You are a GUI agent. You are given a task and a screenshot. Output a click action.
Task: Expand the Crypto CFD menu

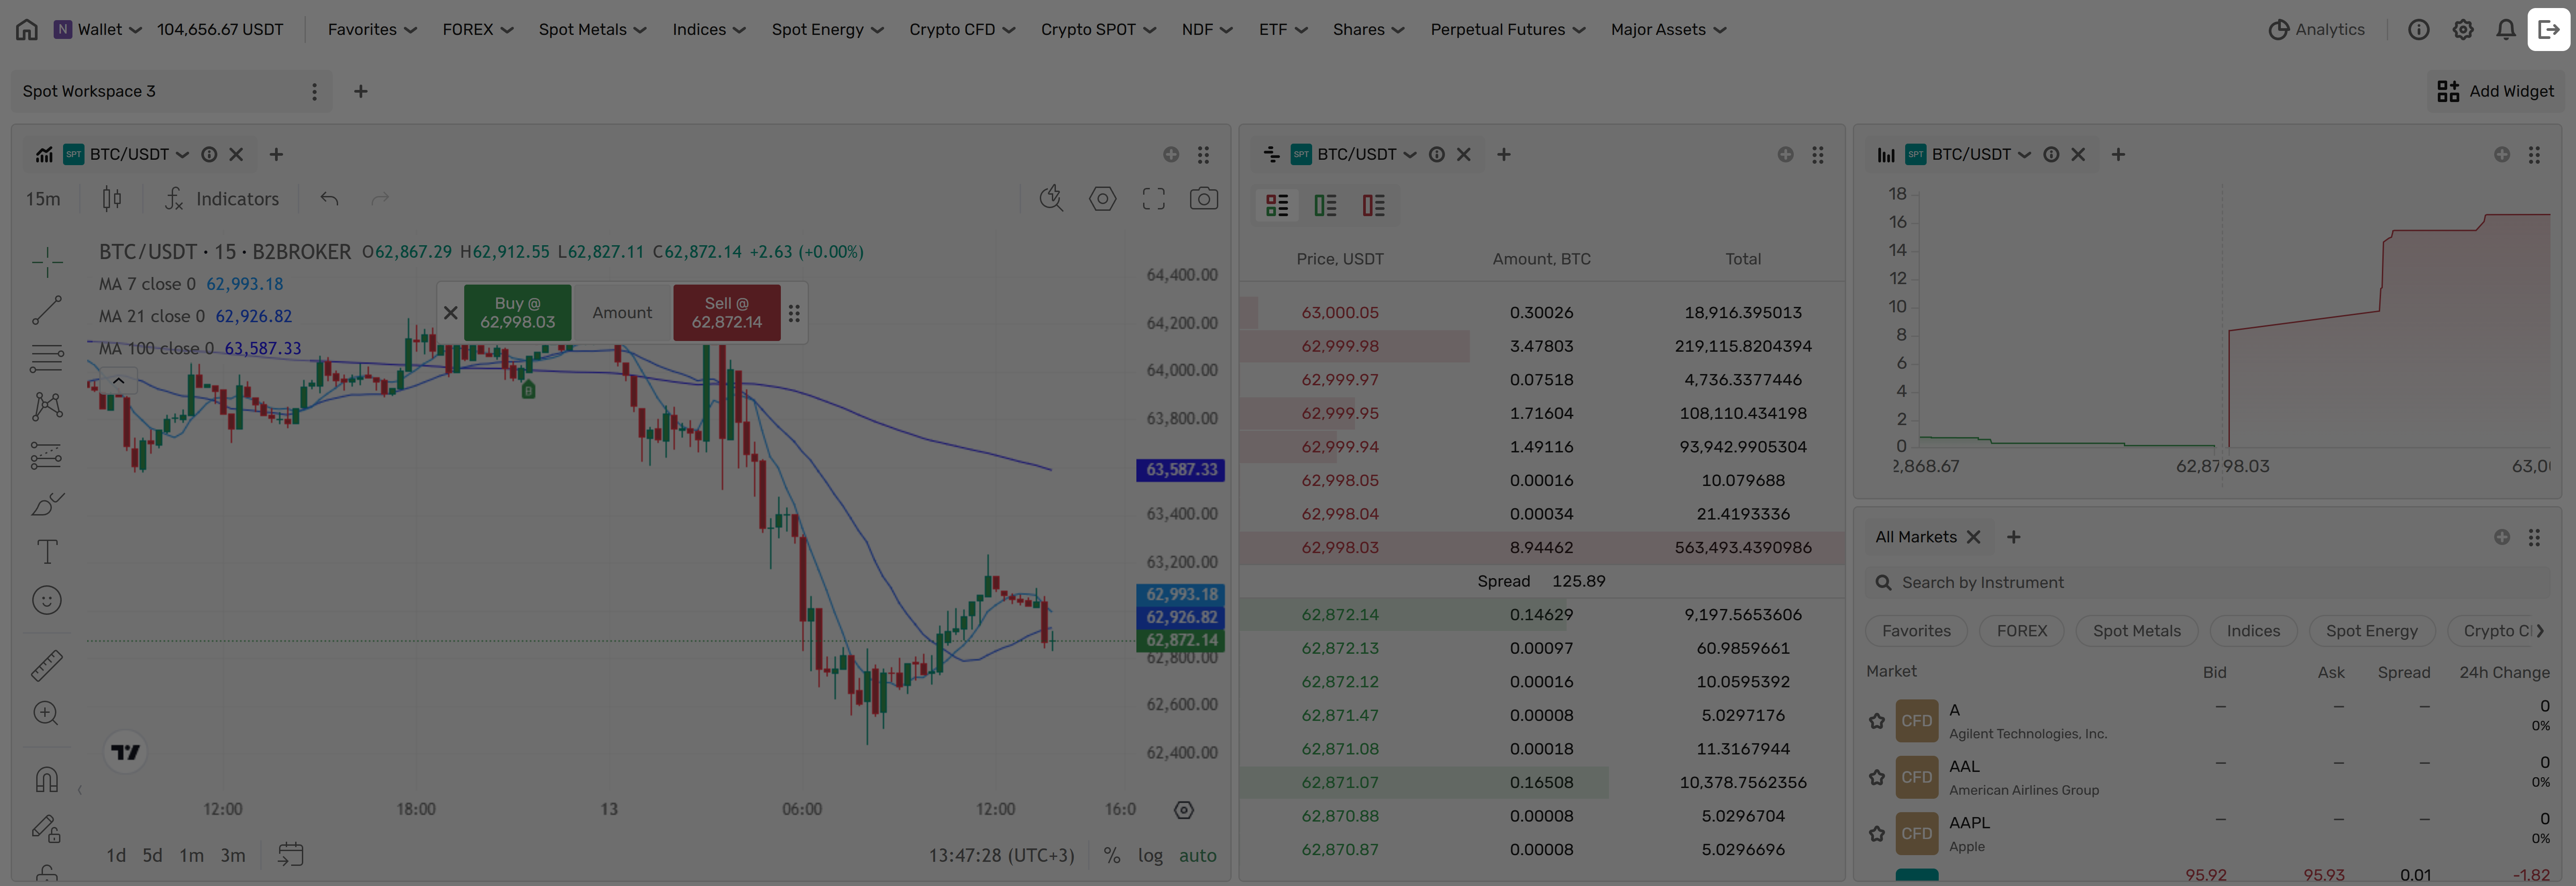(962, 30)
